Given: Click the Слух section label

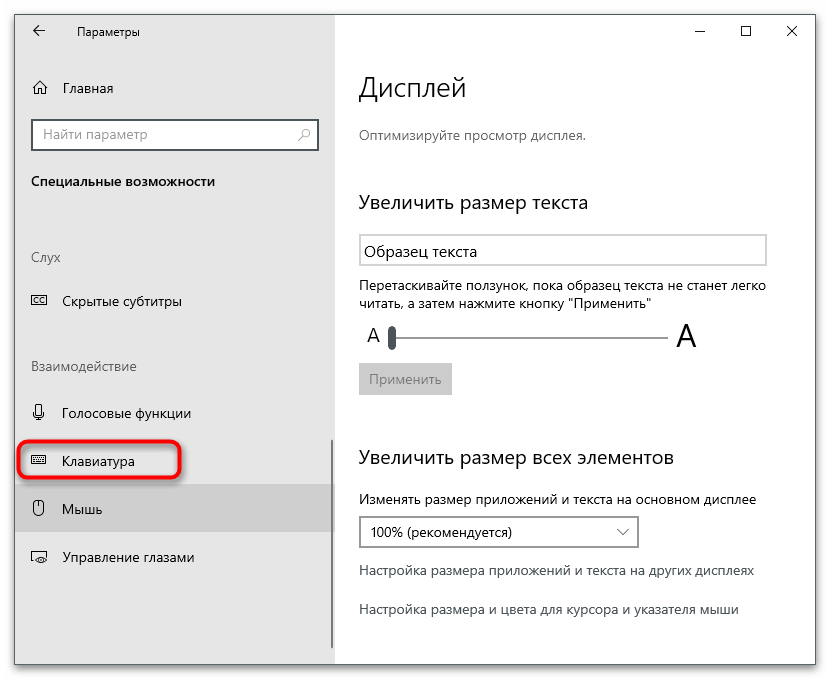Looking at the screenshot, I should (x=46, y=258).
